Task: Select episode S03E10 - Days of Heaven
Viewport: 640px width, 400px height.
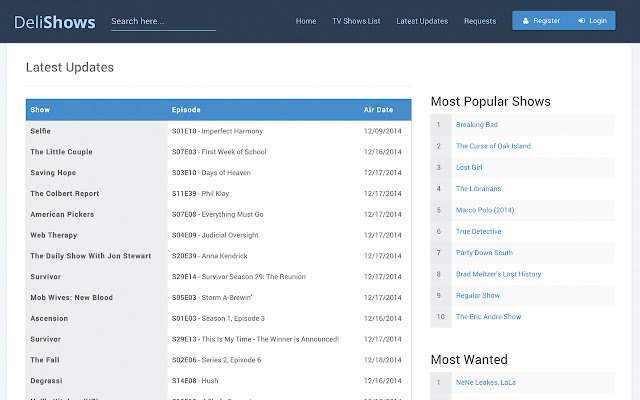Action: (211, 173)
